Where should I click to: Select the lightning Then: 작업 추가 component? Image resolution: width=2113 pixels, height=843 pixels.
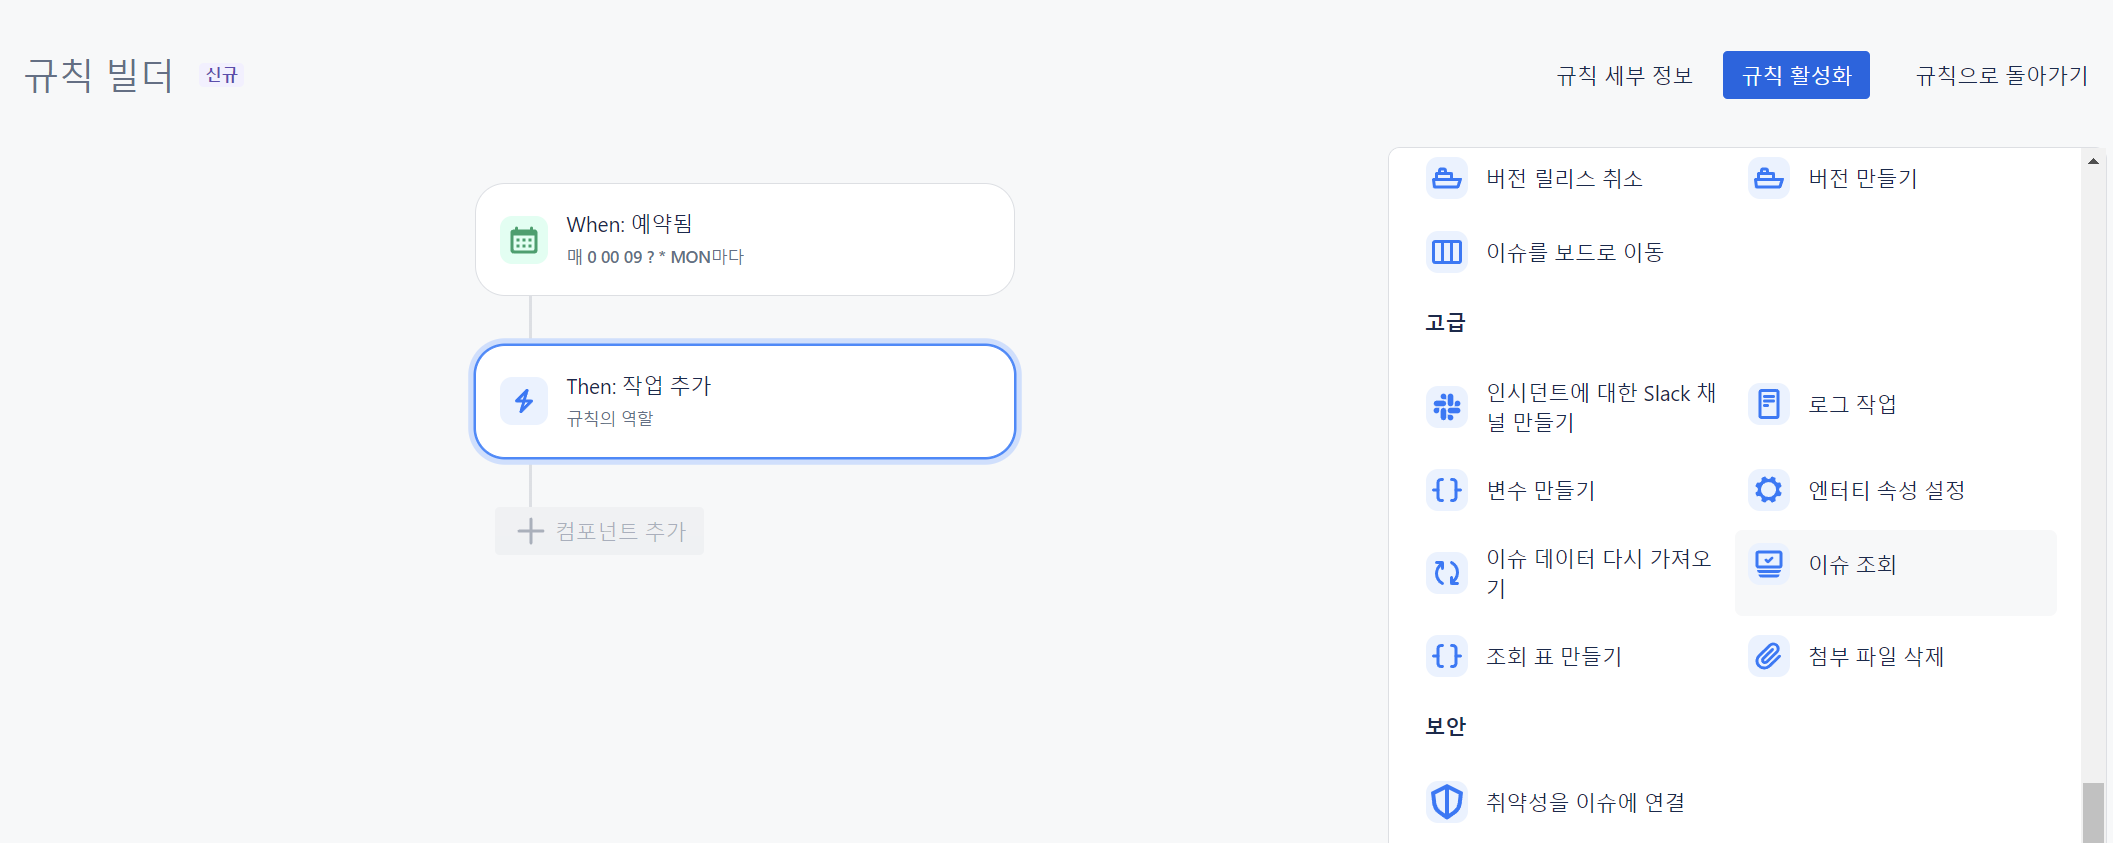click(x=745, y=402)
